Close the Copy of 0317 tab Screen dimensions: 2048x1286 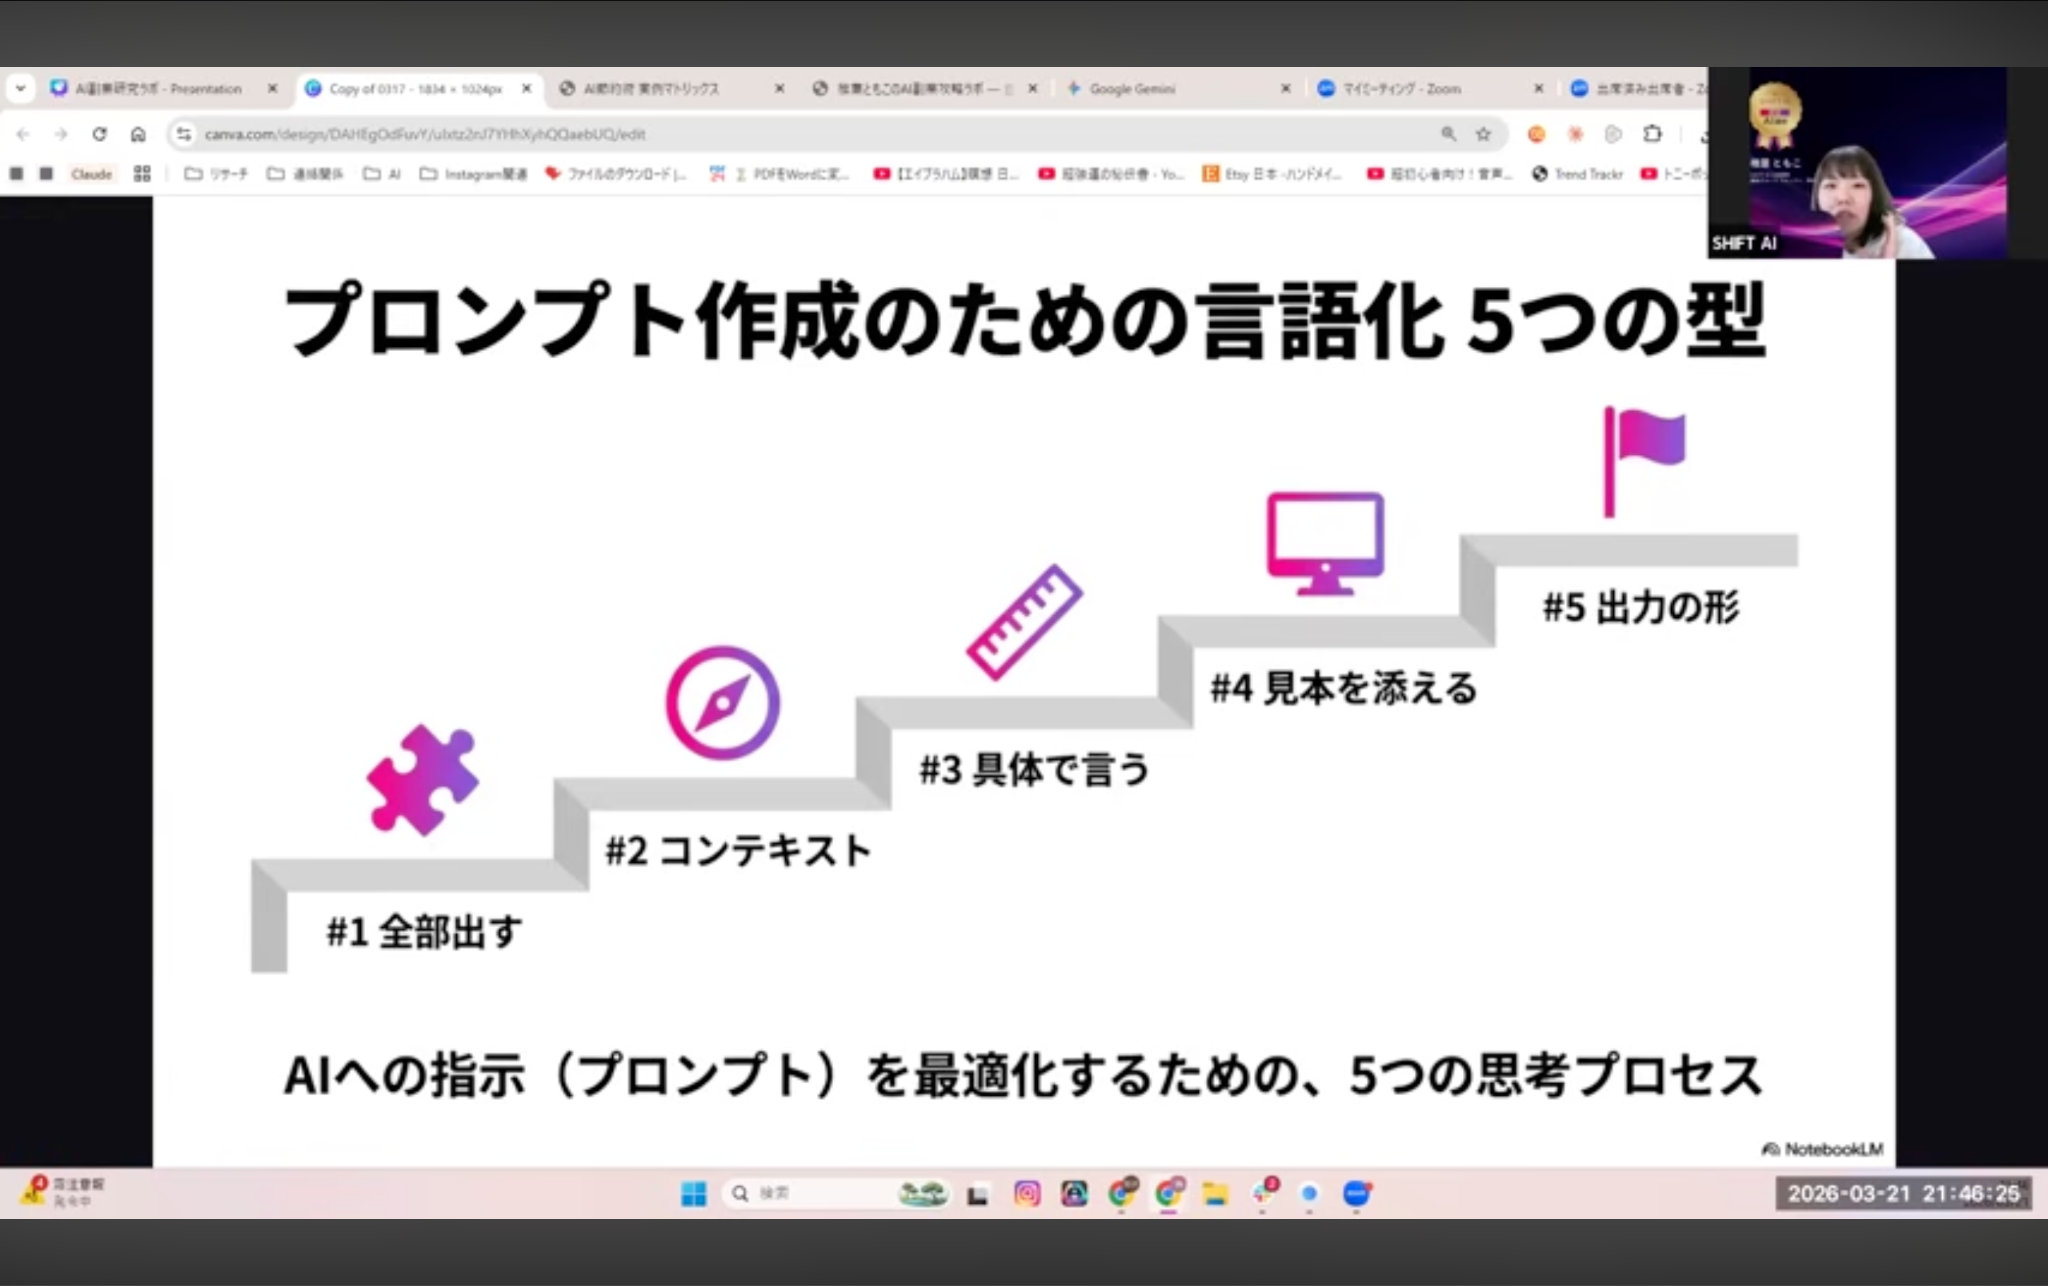pyautogui.click(x=526, y=89)
